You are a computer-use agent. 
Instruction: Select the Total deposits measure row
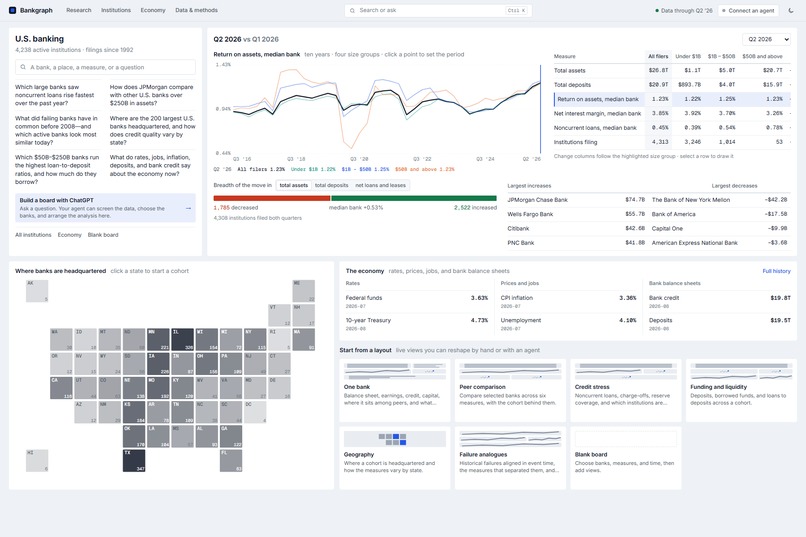click(672, 85)
